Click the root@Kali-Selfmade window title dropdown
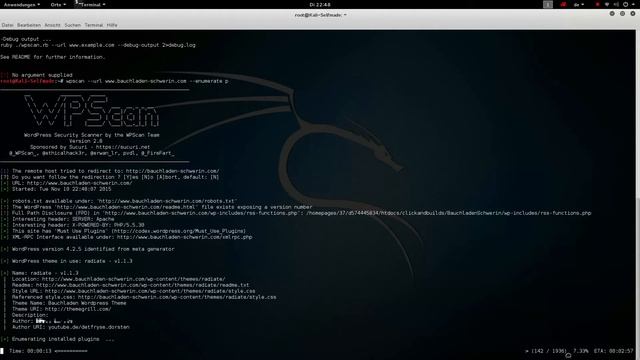 pyautogui.click(x=320, y=15)
